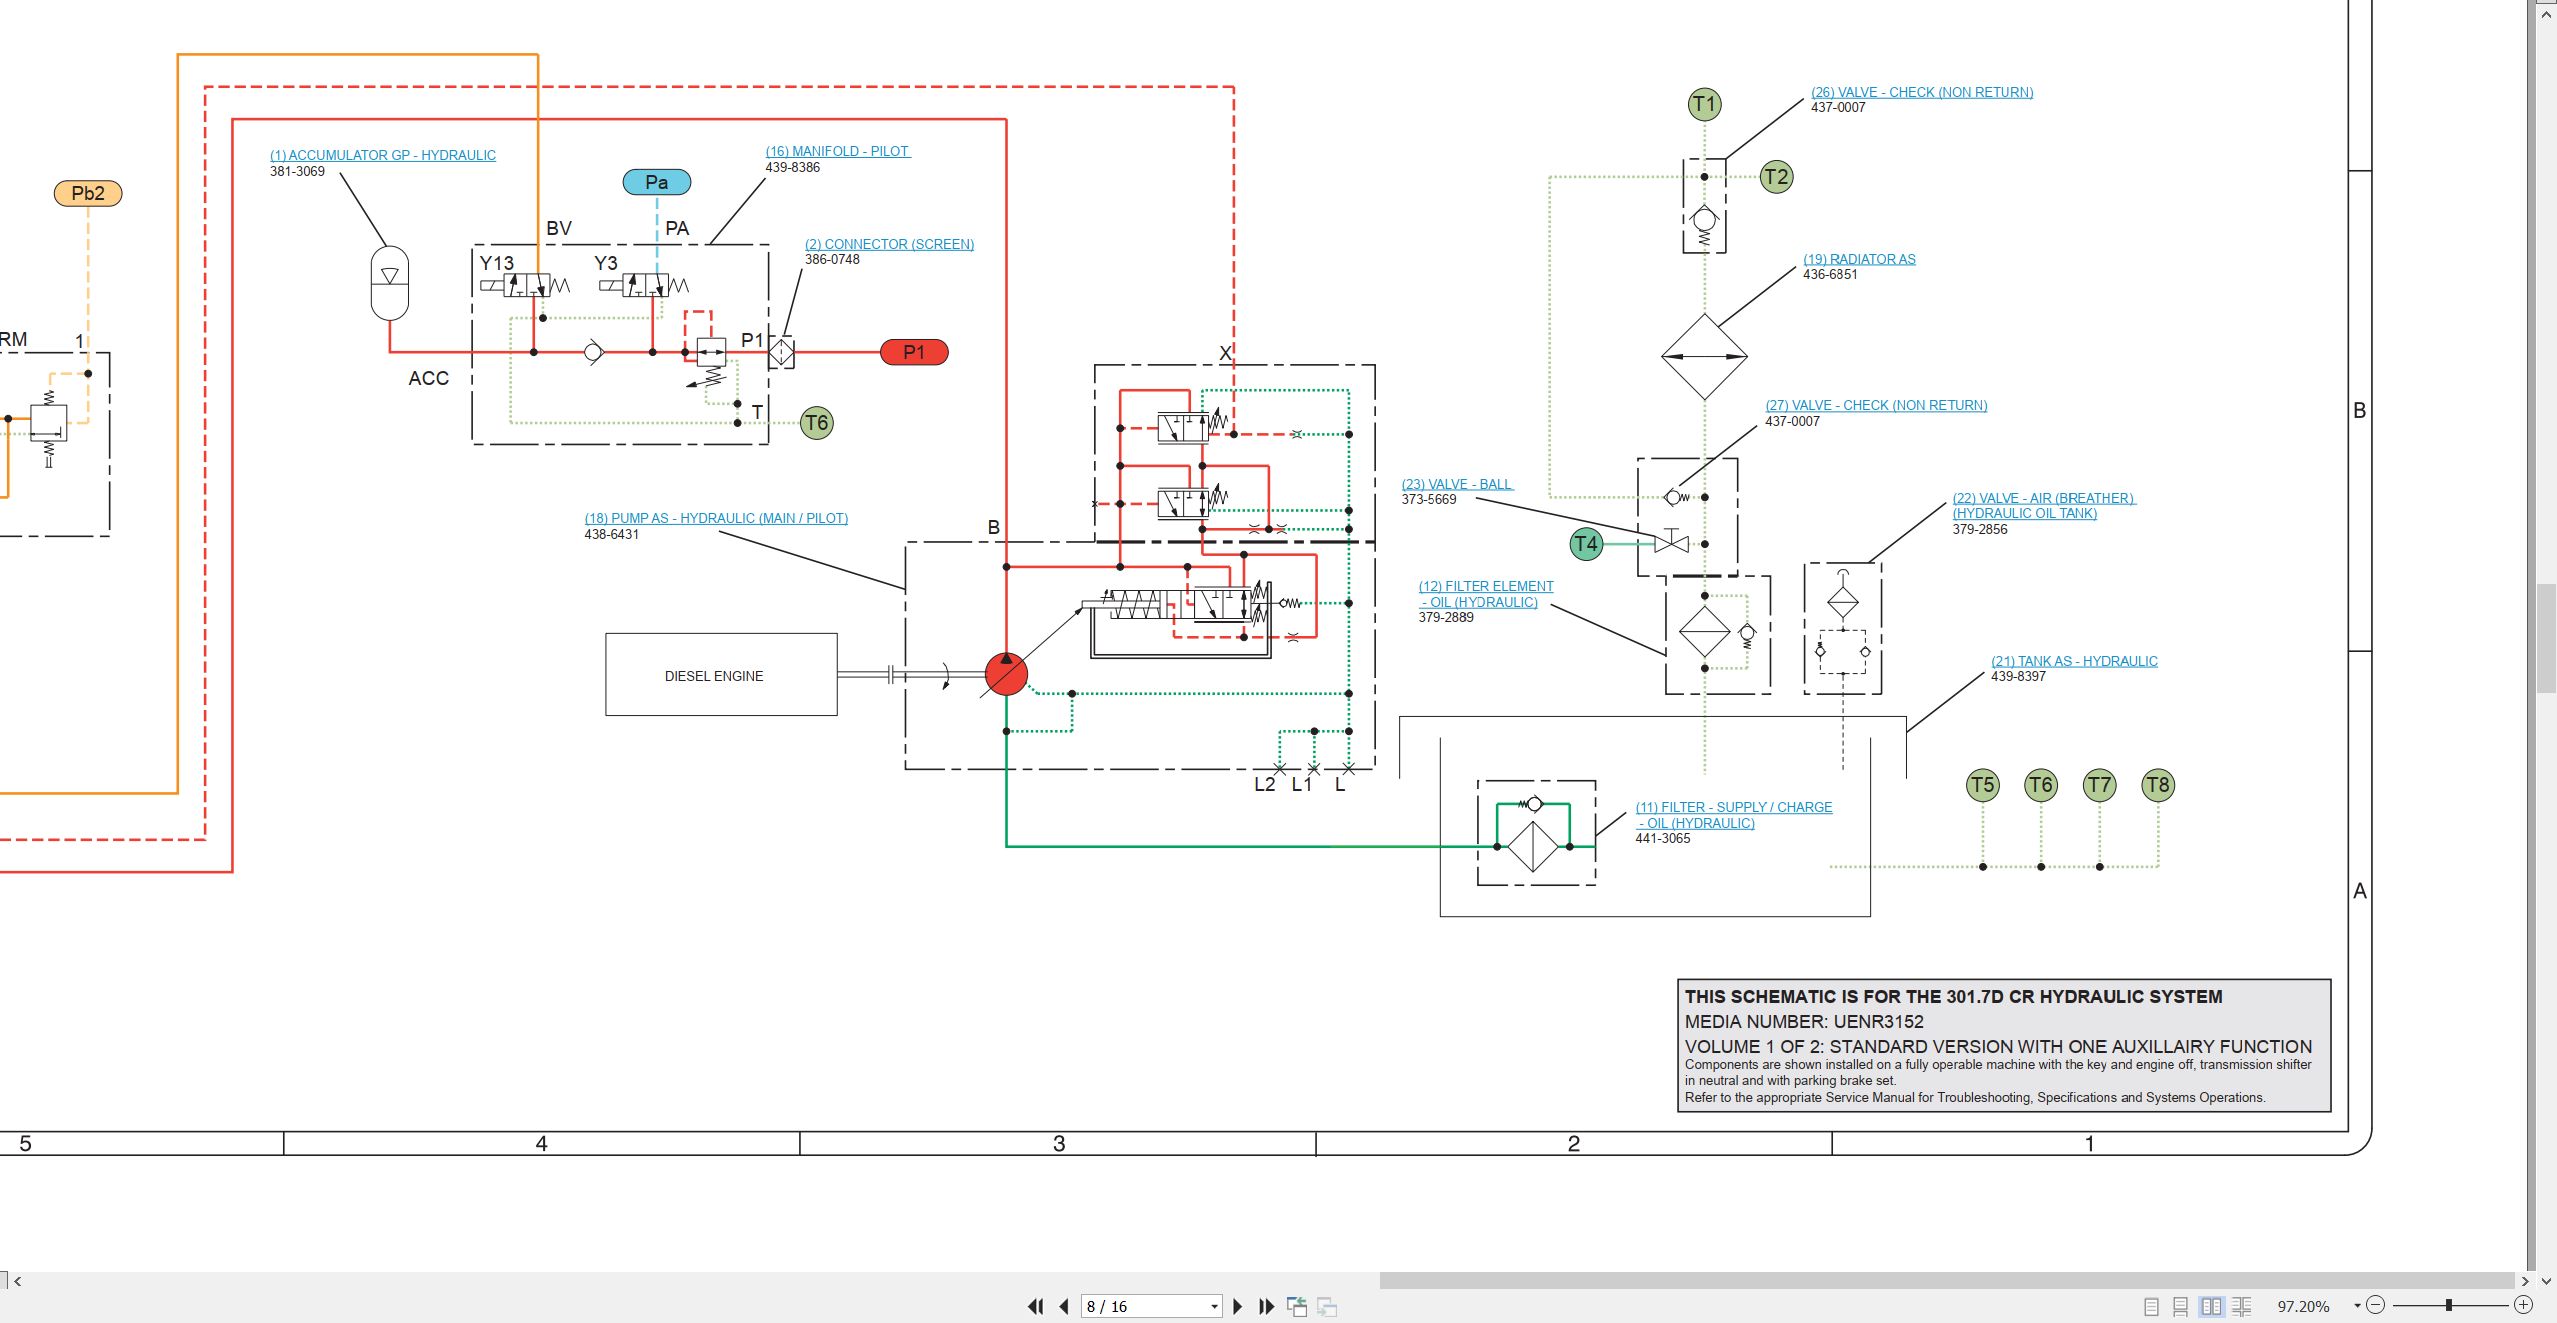Click the orange Pb2 connector marker
Viewport: 2557px width, 1323px height.
click(88, 193)
